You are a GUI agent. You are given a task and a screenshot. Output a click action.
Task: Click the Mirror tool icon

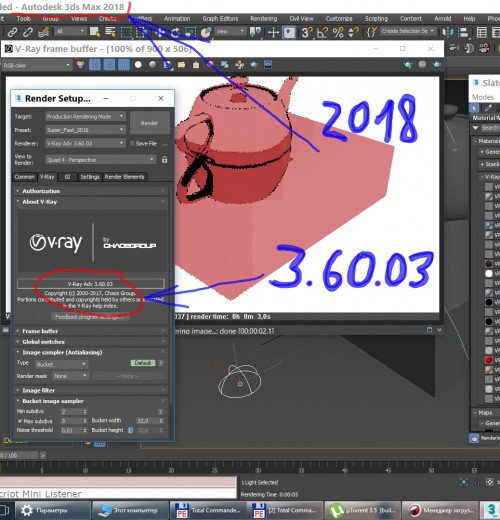click(x=448, y=32)
